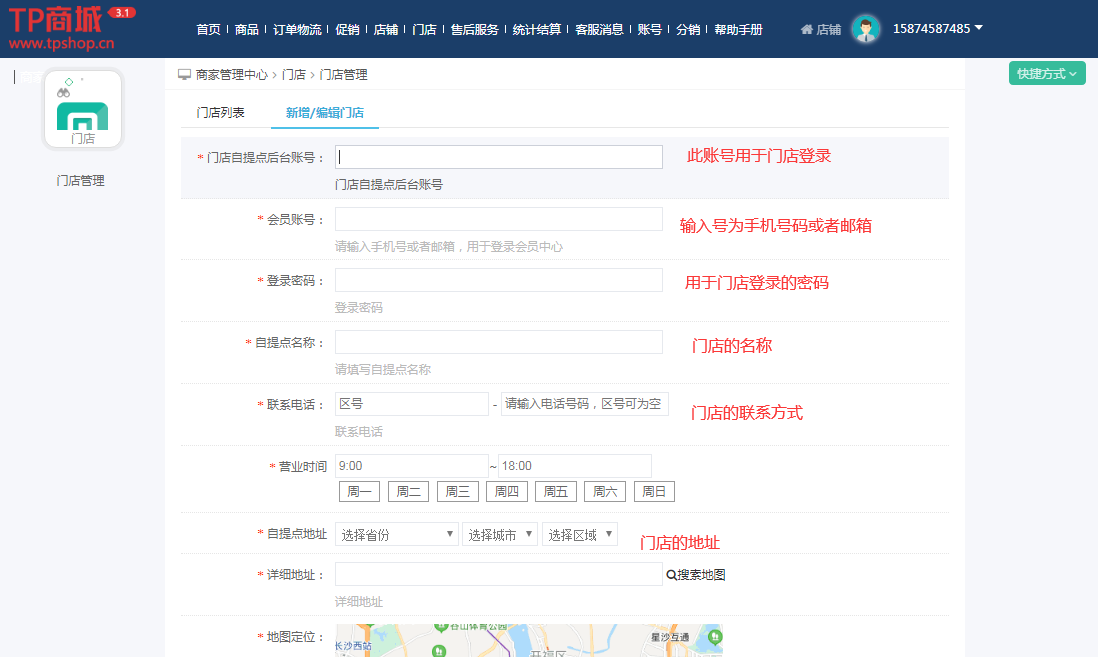Screen dimensions: 1098x657
Task: Toggle the 周一 weekday option
Action: coord(359,491)
